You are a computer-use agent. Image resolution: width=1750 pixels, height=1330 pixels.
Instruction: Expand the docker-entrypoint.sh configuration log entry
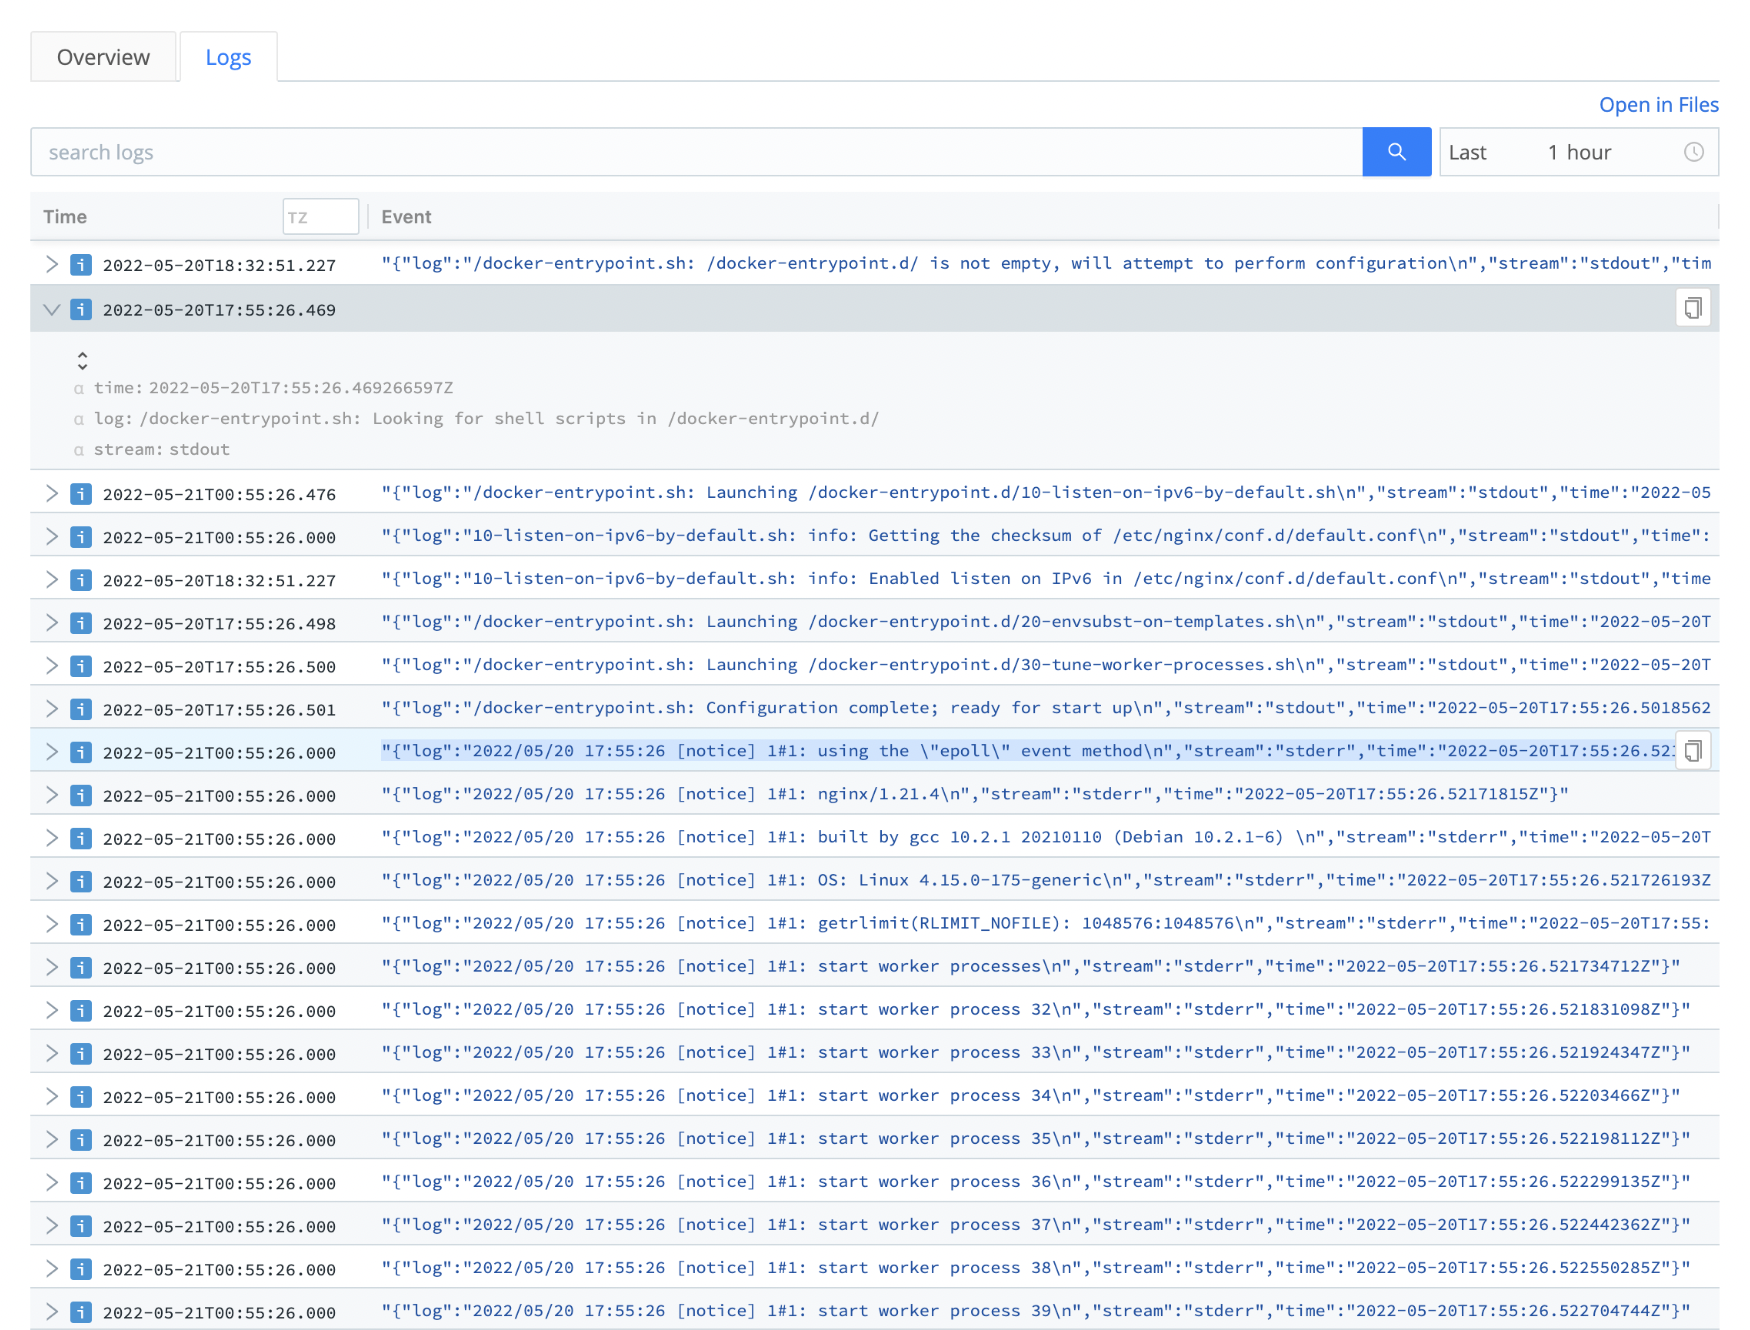click(x=52, y=264)
